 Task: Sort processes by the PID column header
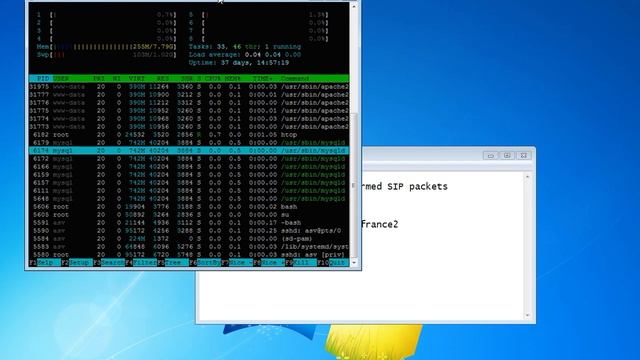[42, 78]
